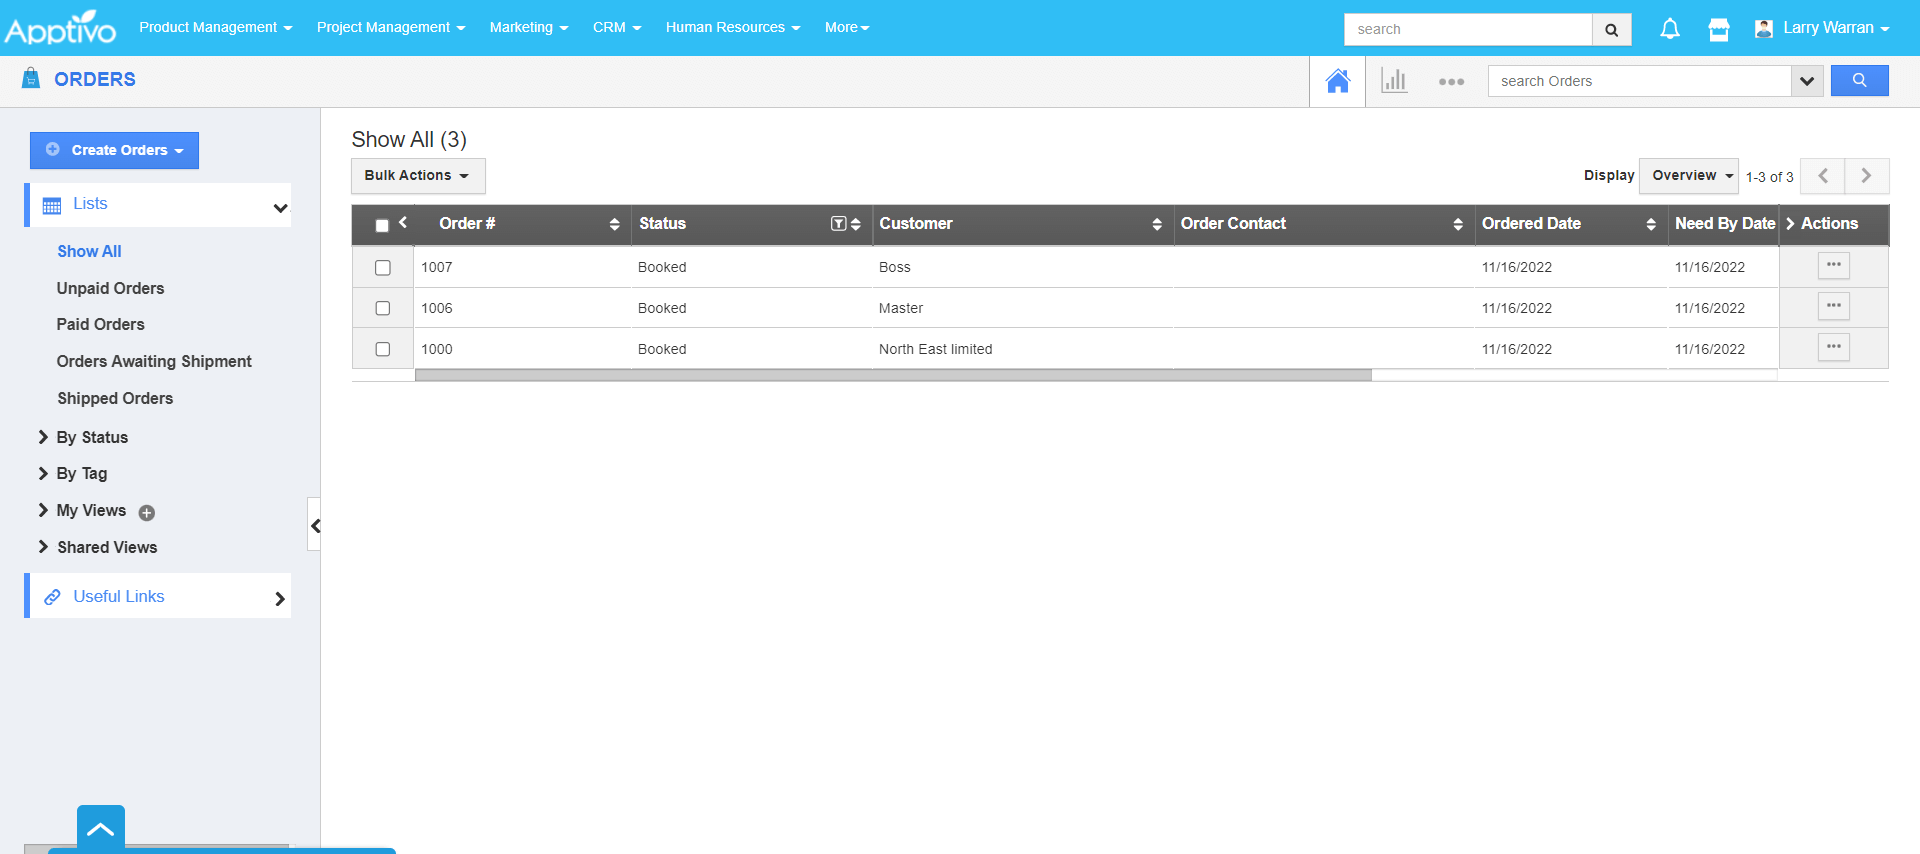Click the blue Orders search button
This screenshot has height=854, width=1920.
coord(1859,81)
